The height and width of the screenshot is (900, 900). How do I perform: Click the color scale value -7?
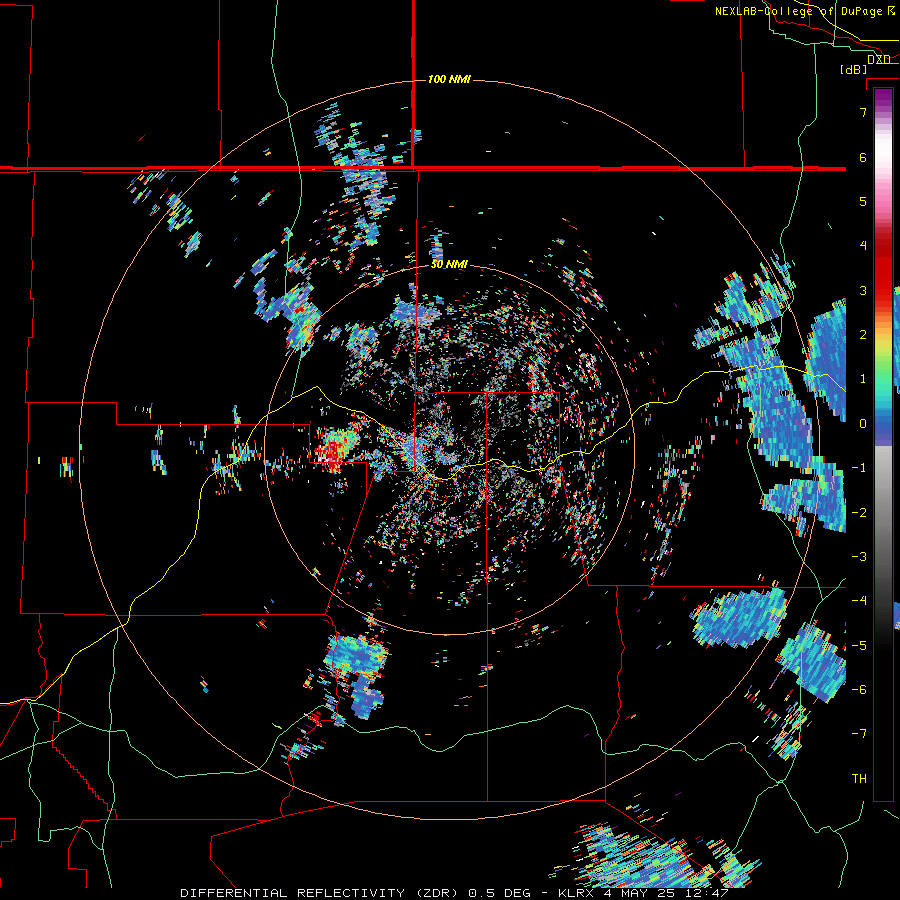(x=859, y=734)
